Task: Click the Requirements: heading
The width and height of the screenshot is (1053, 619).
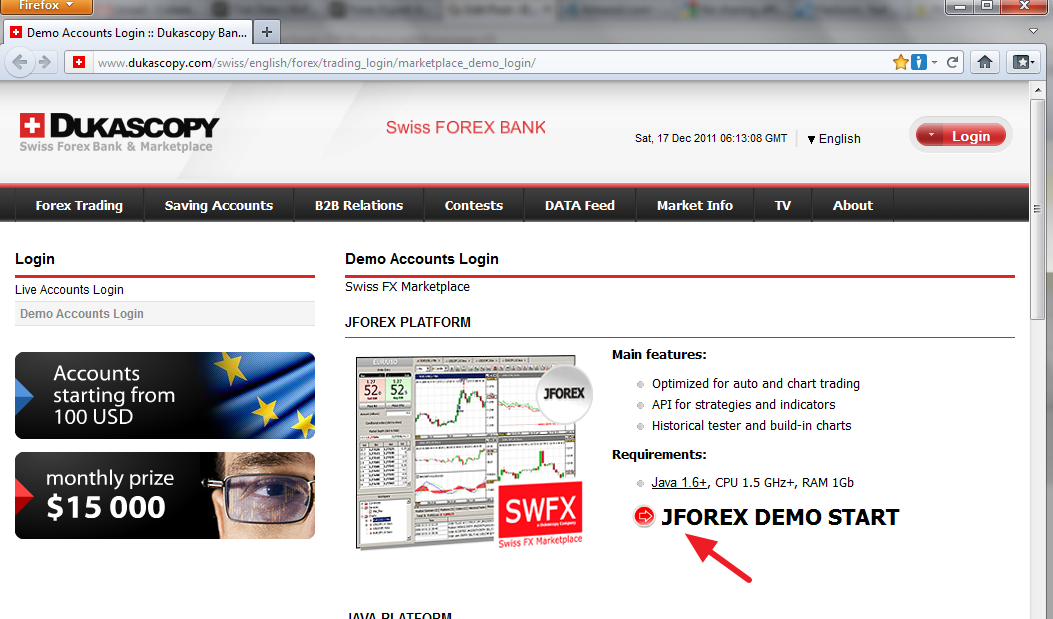Action: [x=659, y=455]
